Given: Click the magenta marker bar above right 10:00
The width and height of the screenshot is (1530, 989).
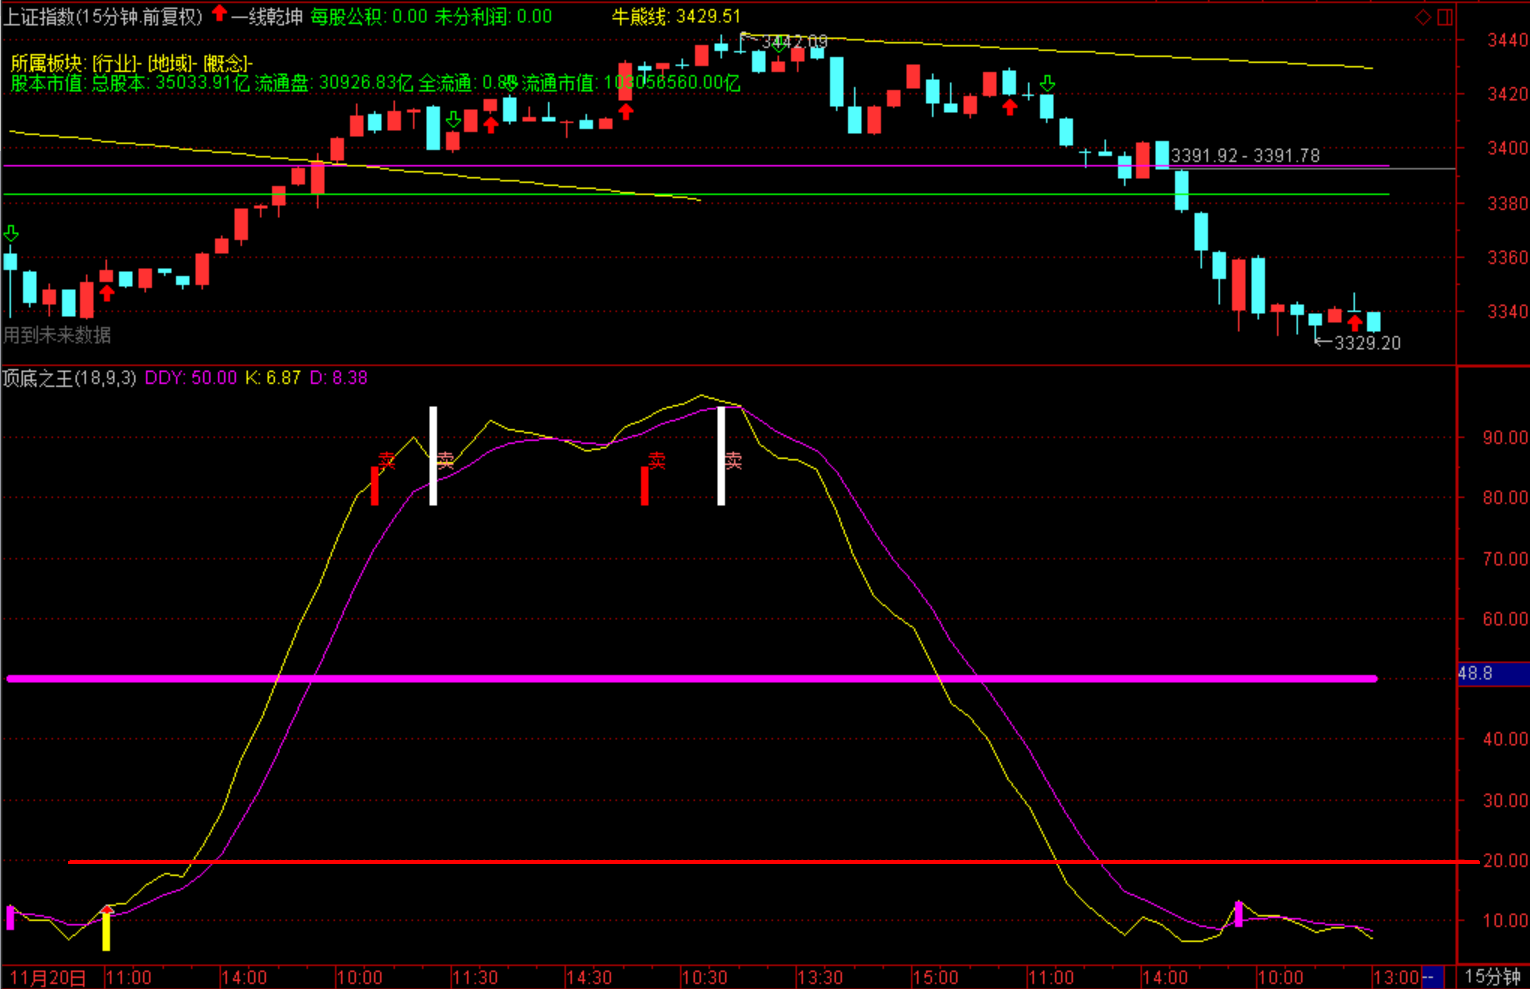Looking at the screenshot, I should tap(1239, 914).
